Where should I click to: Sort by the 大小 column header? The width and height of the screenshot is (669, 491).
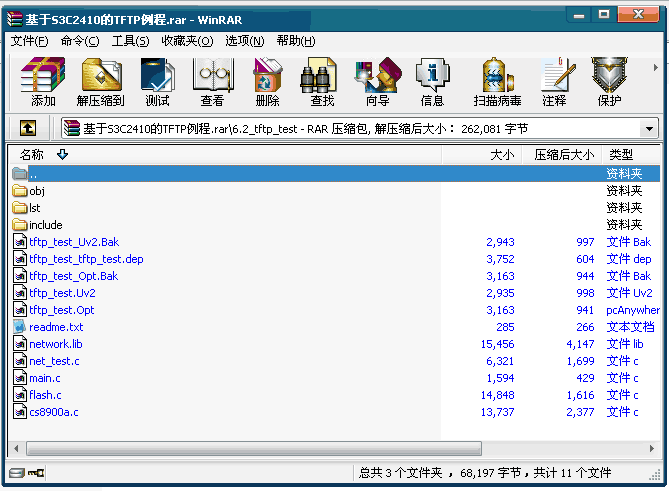point(483,154)
